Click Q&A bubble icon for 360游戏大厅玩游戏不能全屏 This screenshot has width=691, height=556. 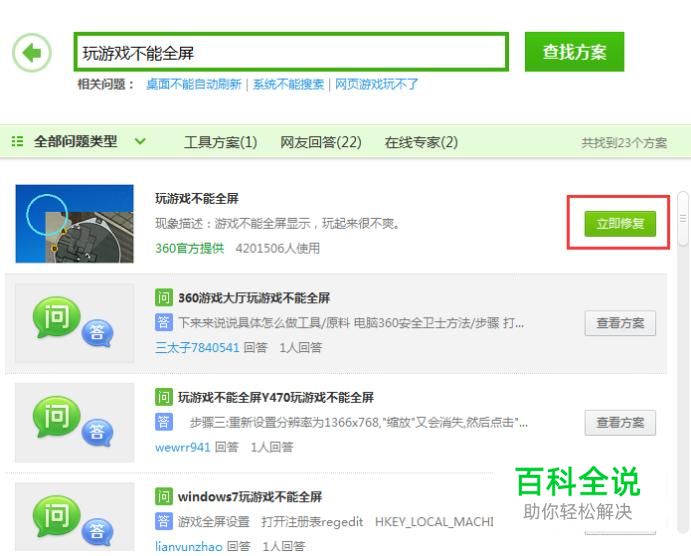pos(74,322)
